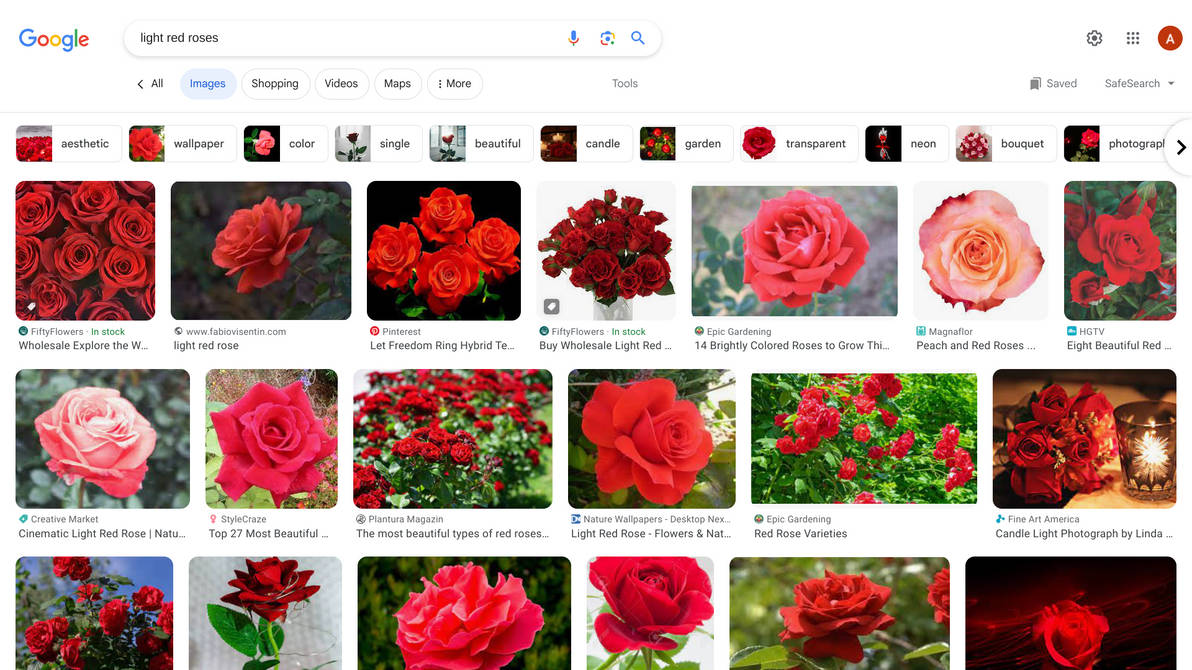Select the wallpaper filter chip
1192x670 pixels.
(x=182, y=144)
